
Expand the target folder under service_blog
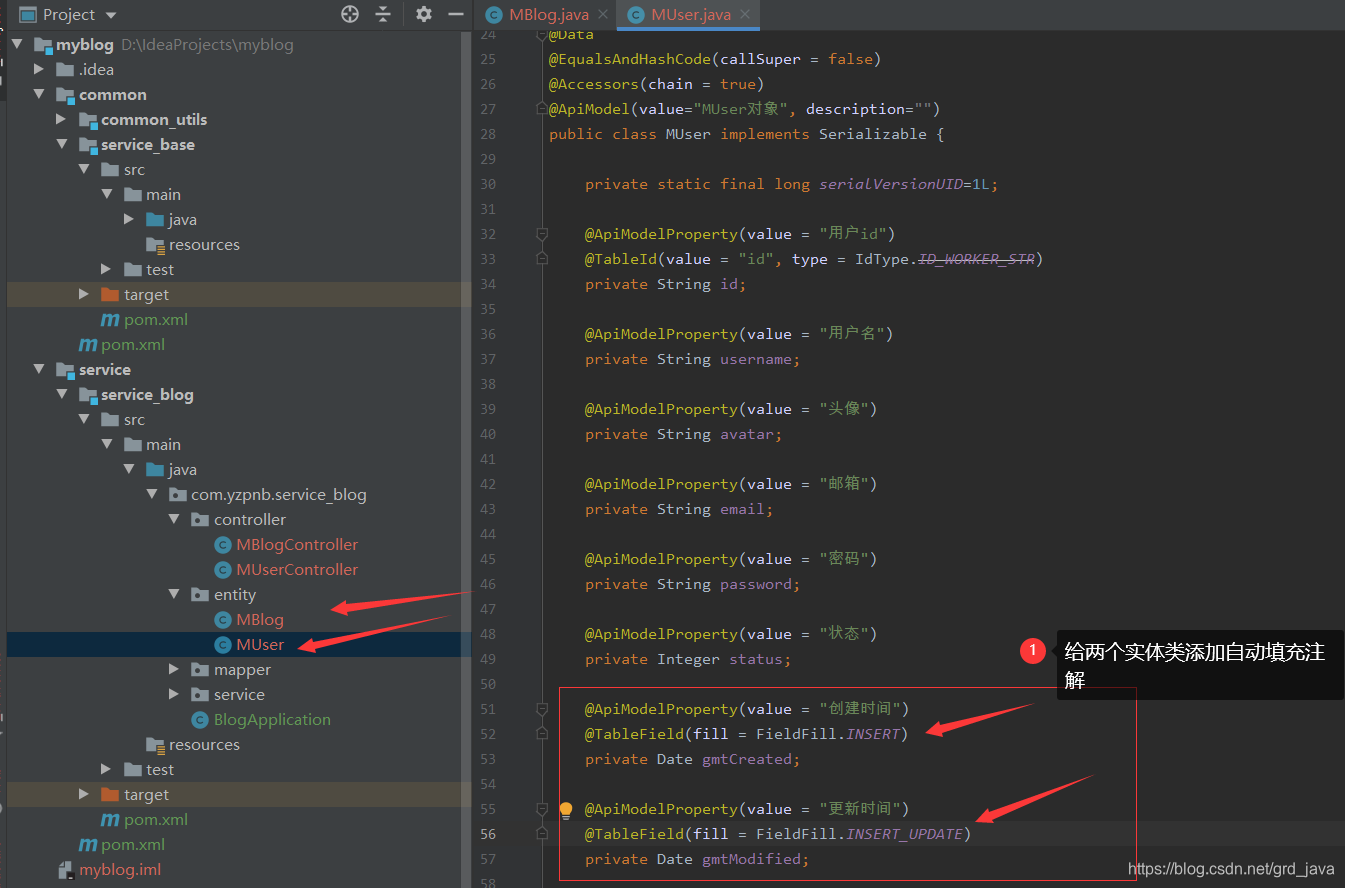point(84,795)
